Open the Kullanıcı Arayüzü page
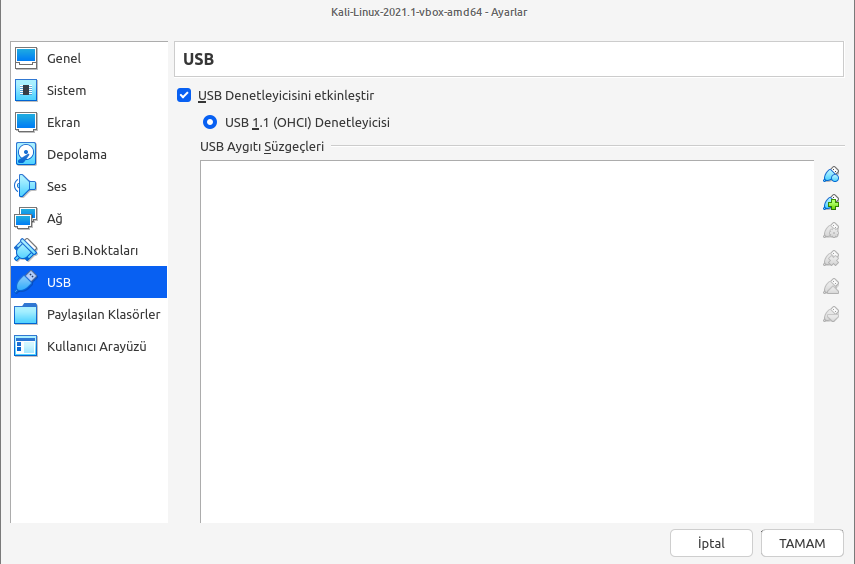 97,346
